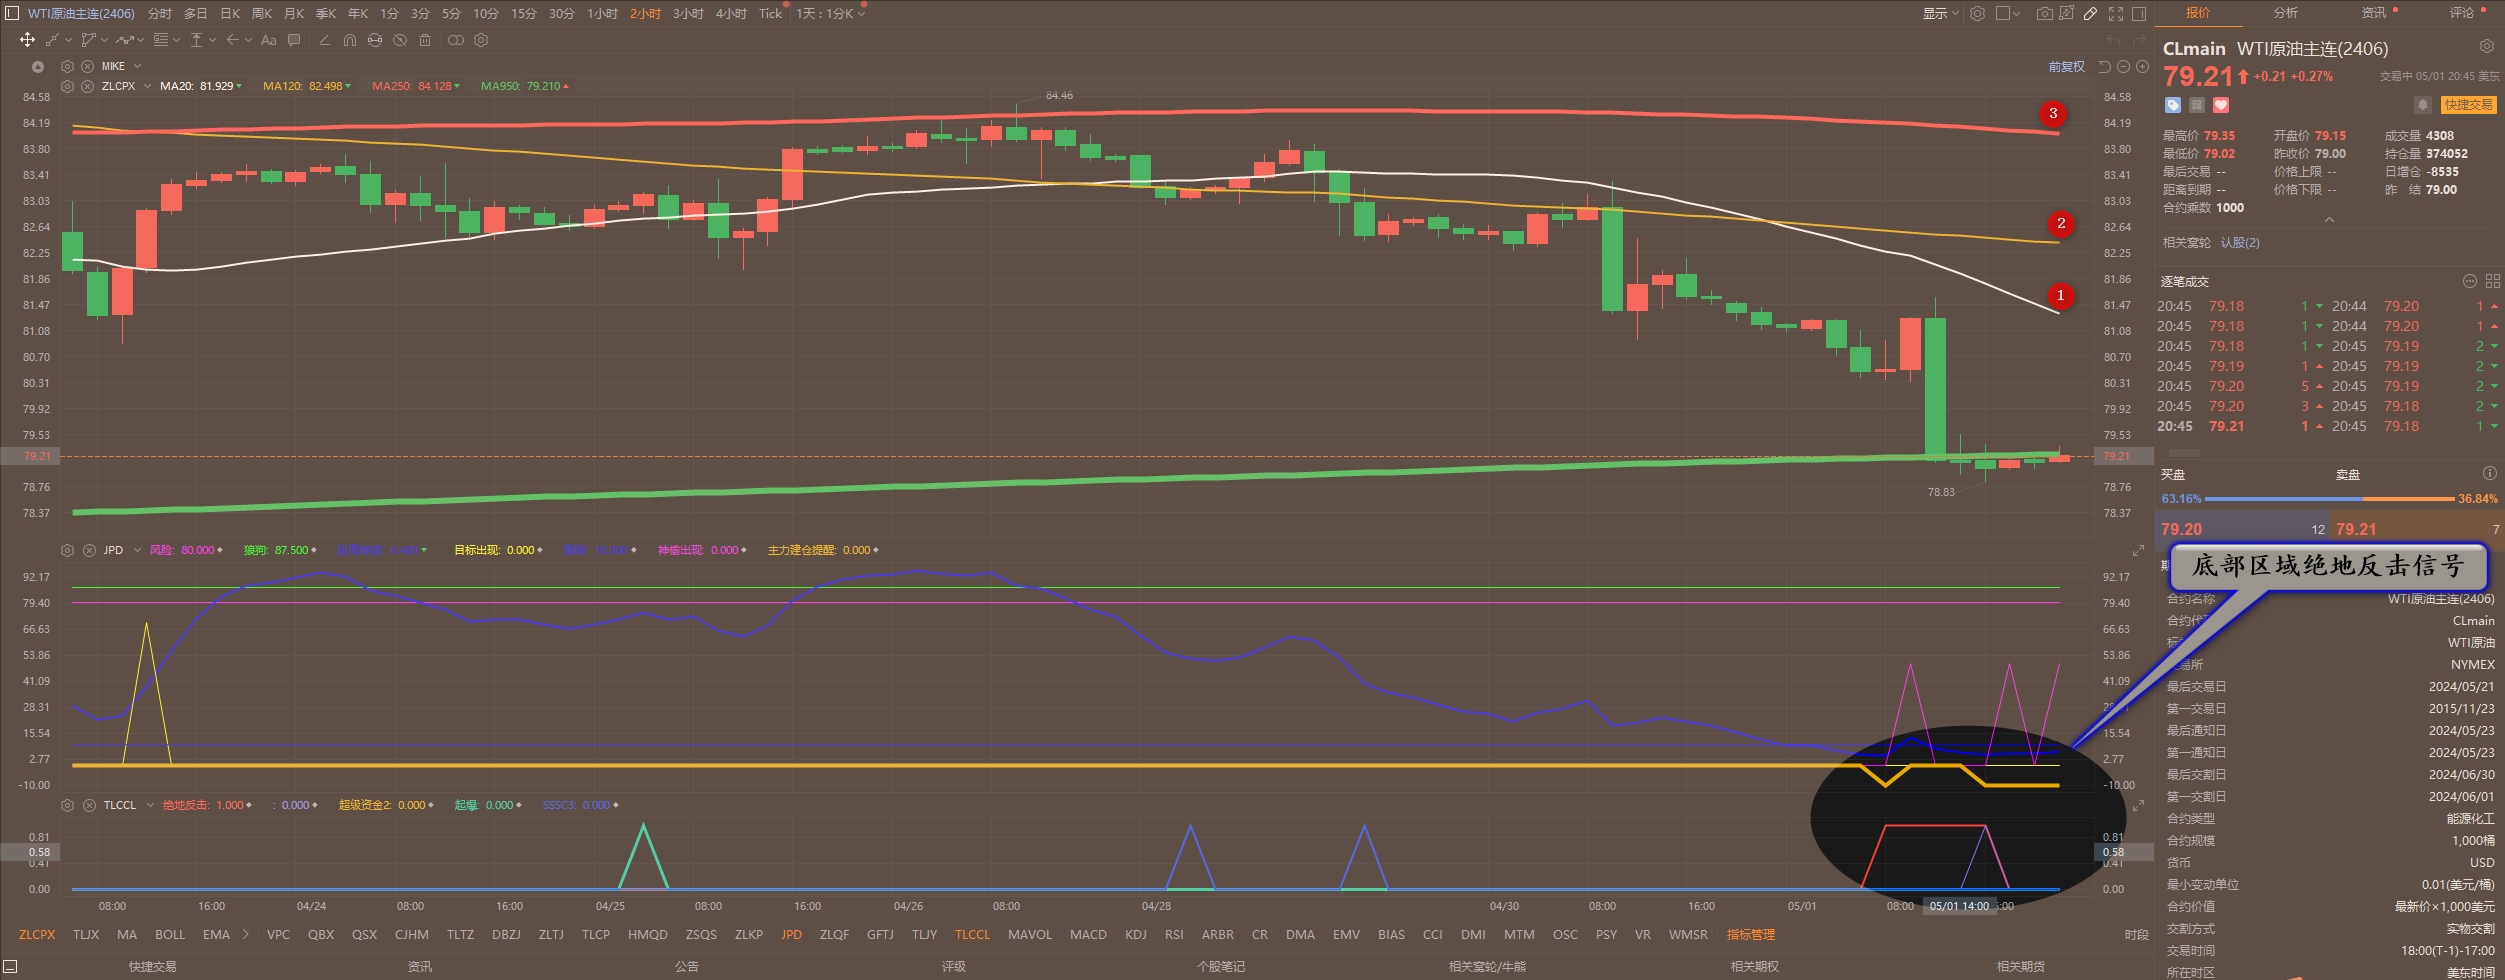Viewport: 2505px width, 980px height.
Task: Click bid price 79.20 in order book
Action: pos(2181,529)
